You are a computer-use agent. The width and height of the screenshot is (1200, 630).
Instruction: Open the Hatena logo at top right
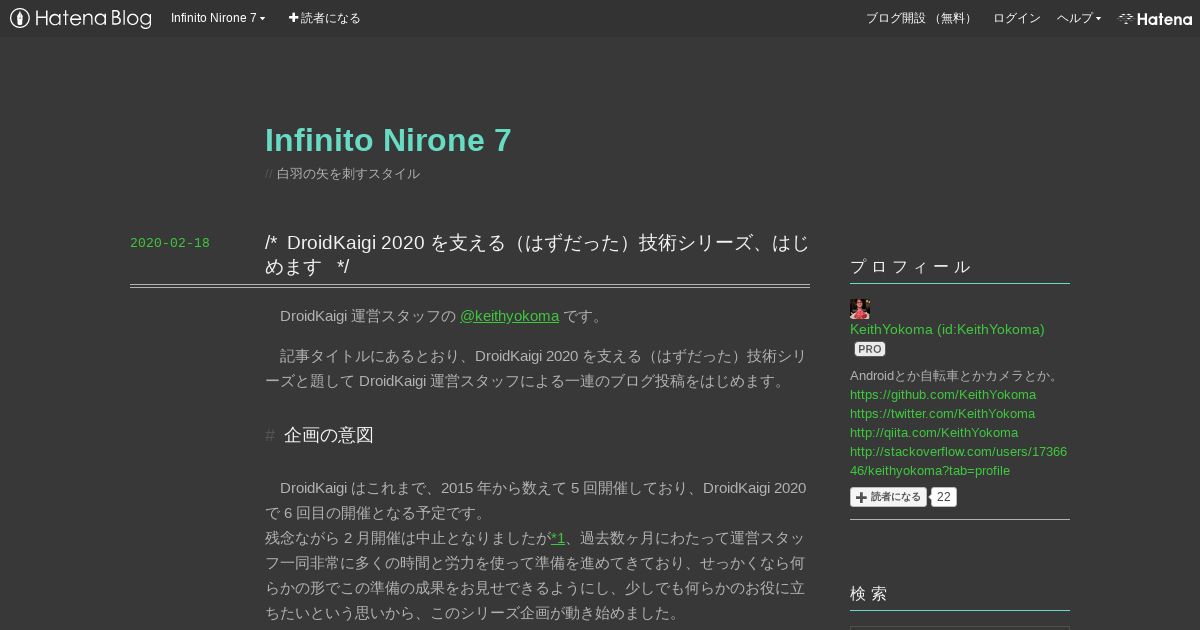1155,18
